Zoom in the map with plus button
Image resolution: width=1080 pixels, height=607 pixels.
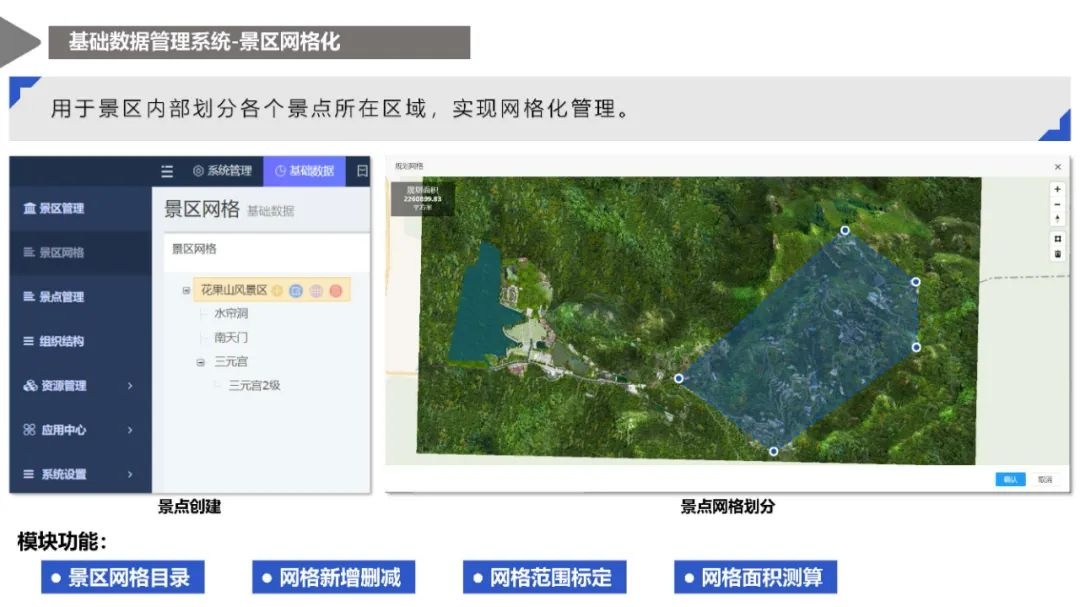[x=1057, y=189]
